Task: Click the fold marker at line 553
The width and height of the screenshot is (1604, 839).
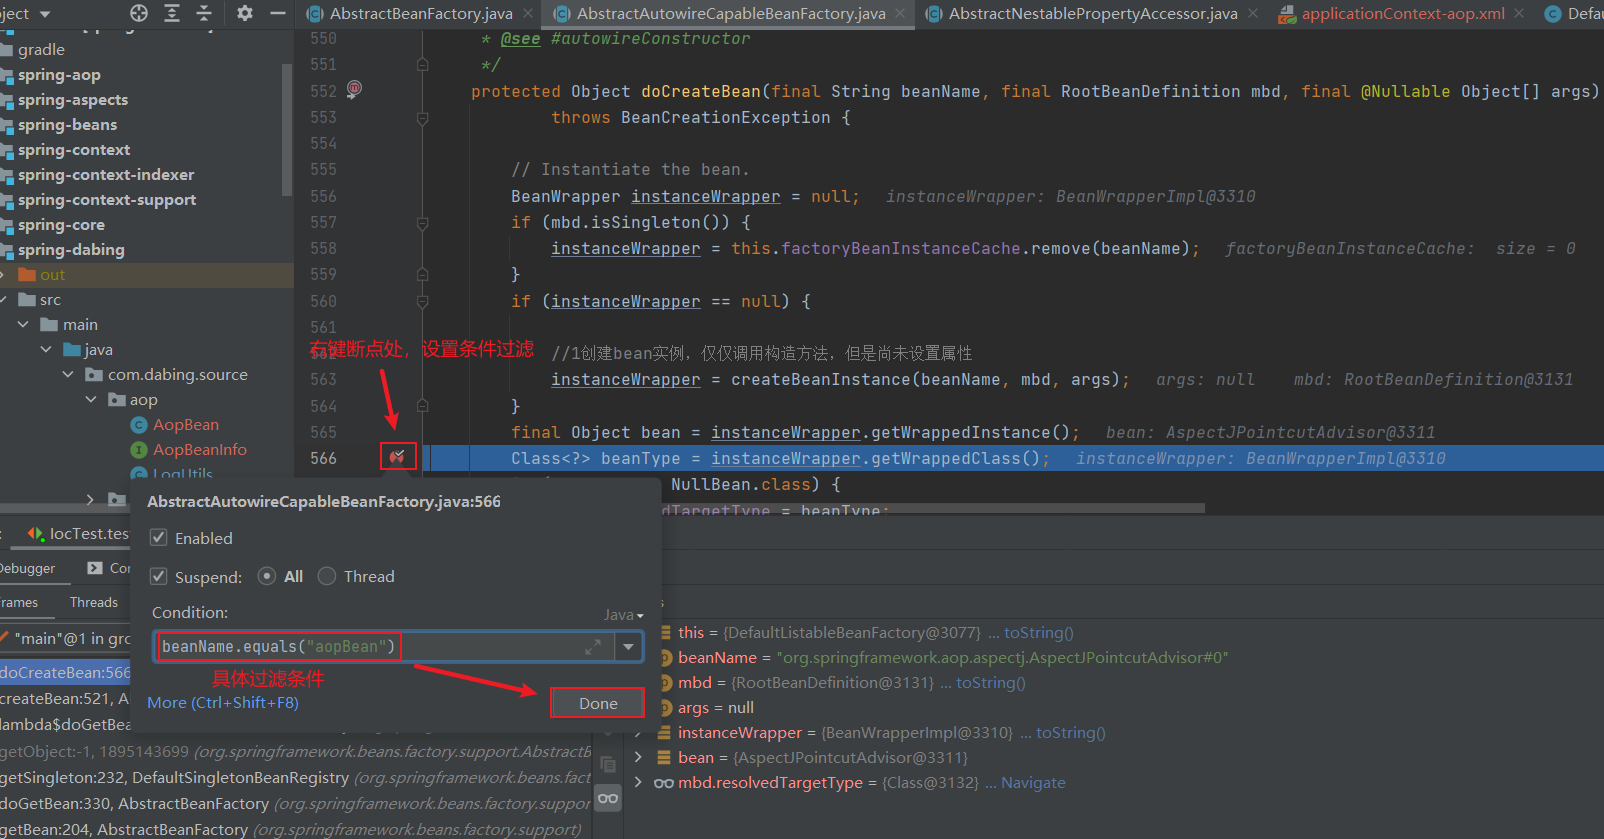Action: (422, 118)
